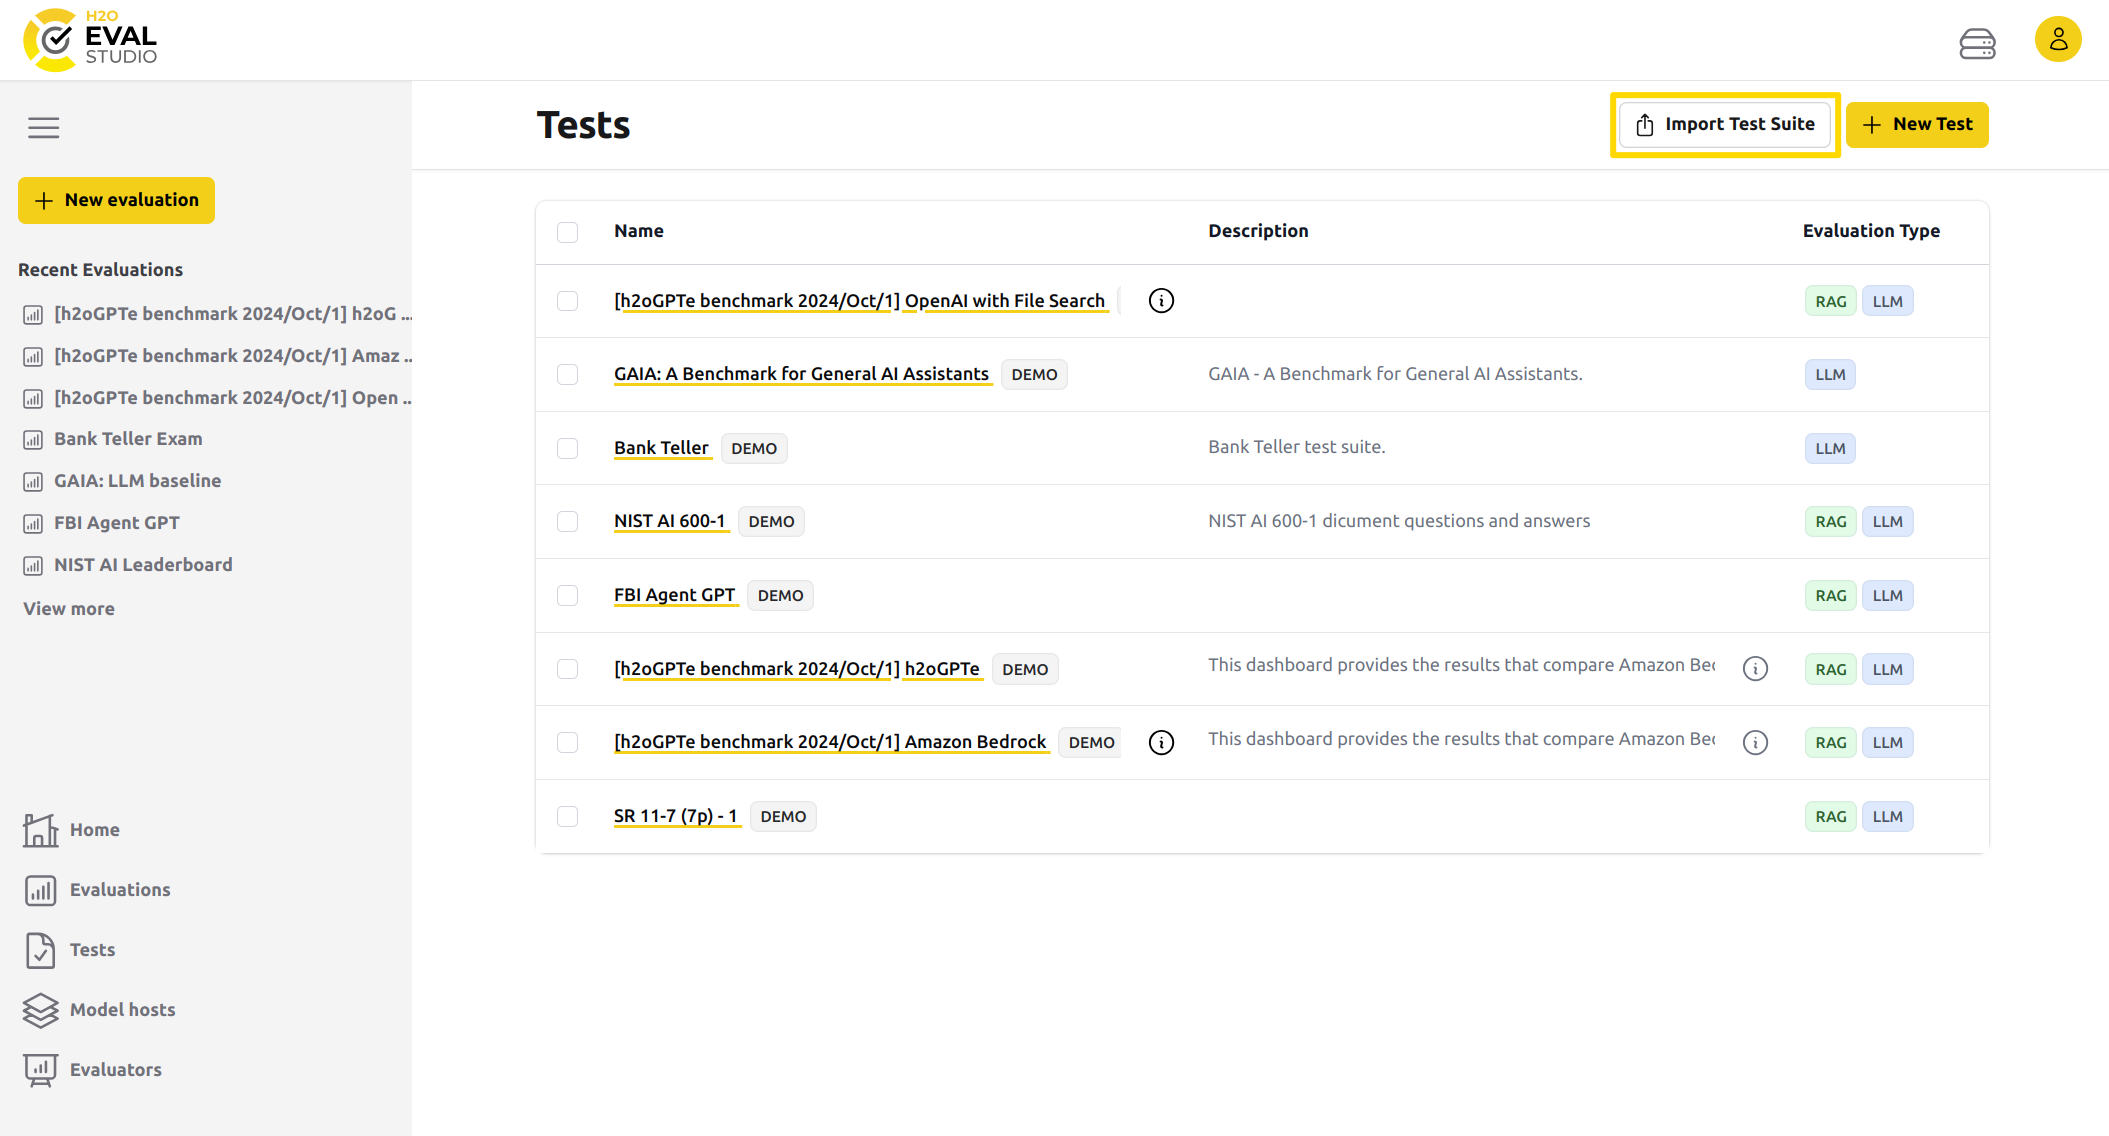Open the NIST AI 600-1 test link
This screenshot has width=2109, height=1136.
pos(671,521)
